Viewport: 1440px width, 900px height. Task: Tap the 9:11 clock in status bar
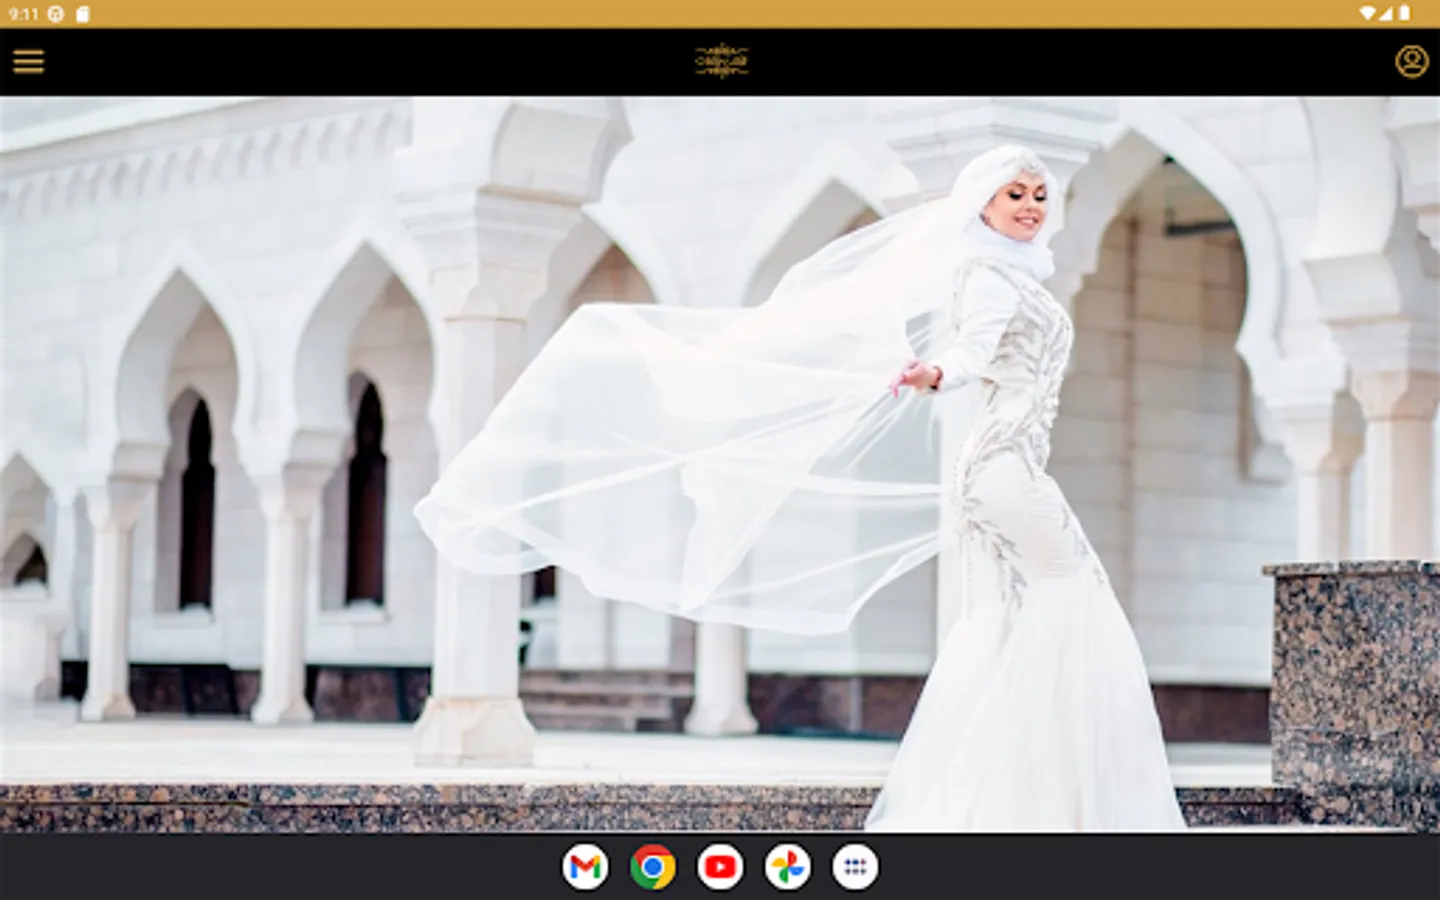tap(23, 14)
